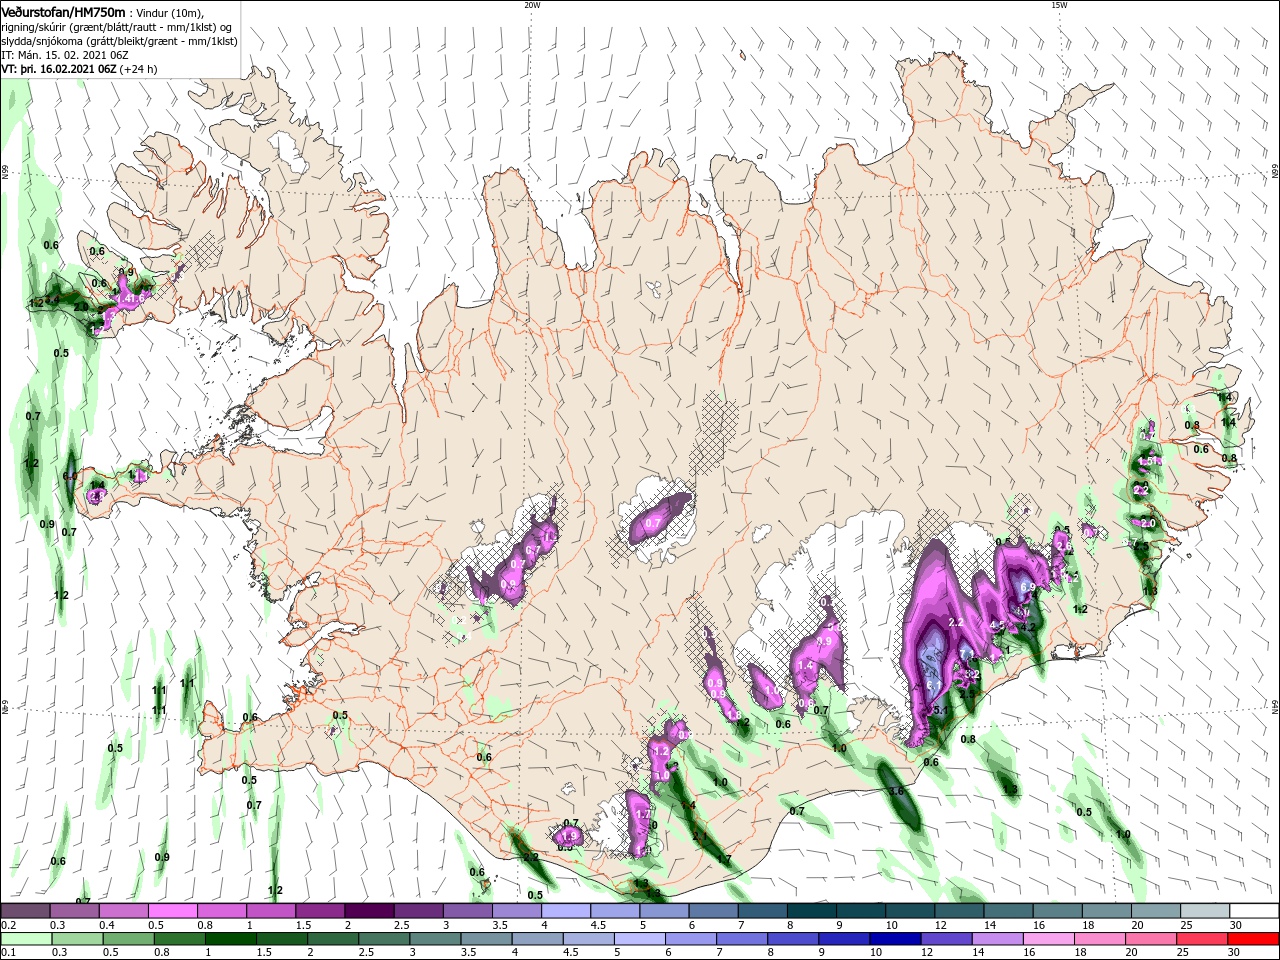Image resolution: width=1280 pixels, height=960 pixels.
Task: Click the bright red swatch ending the lower scale
Action: 1254,939
